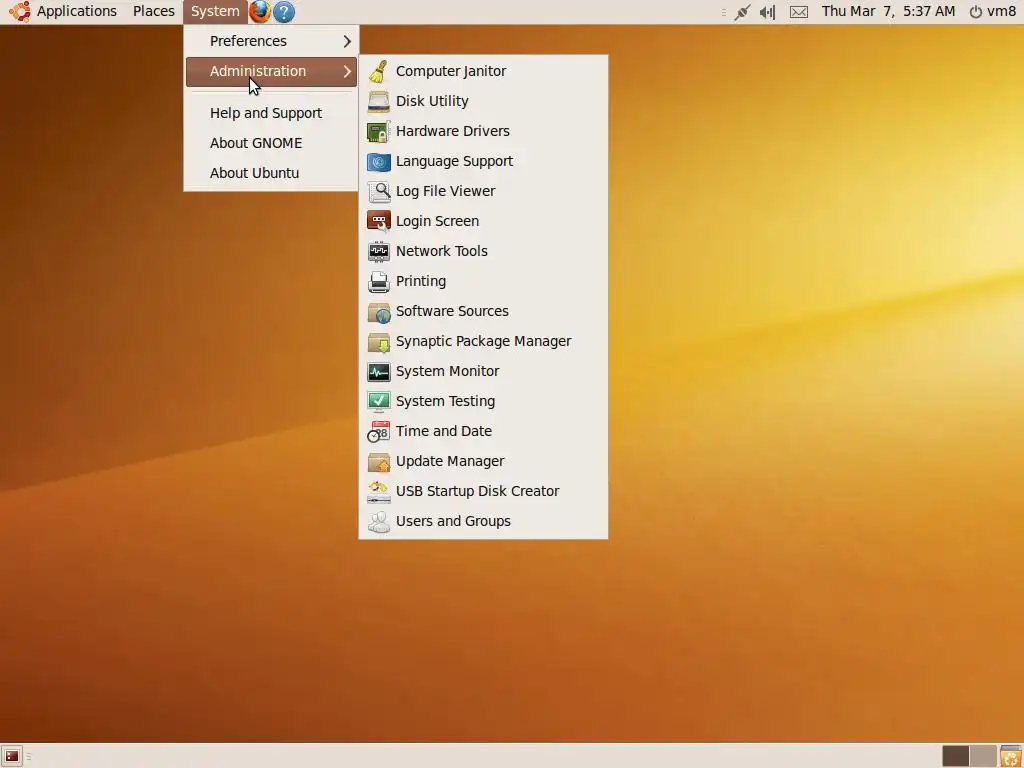Open Help and Support
The image size is (1024, 768).
point(271,113)
